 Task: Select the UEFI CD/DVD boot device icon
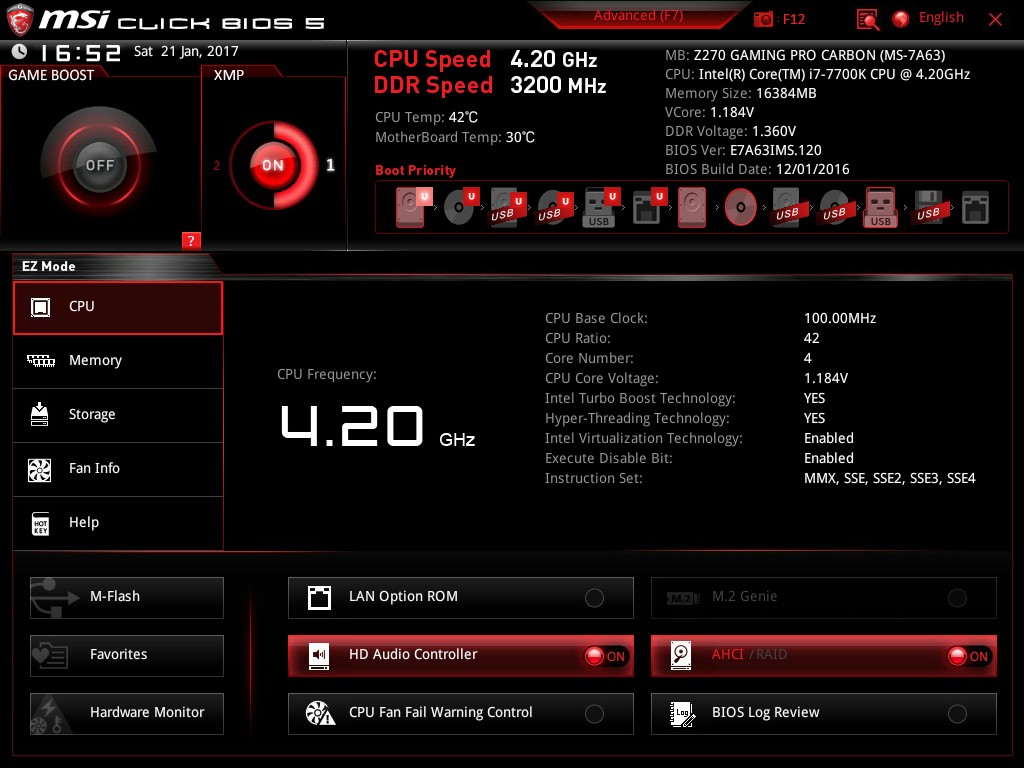[x=461, y=207]
